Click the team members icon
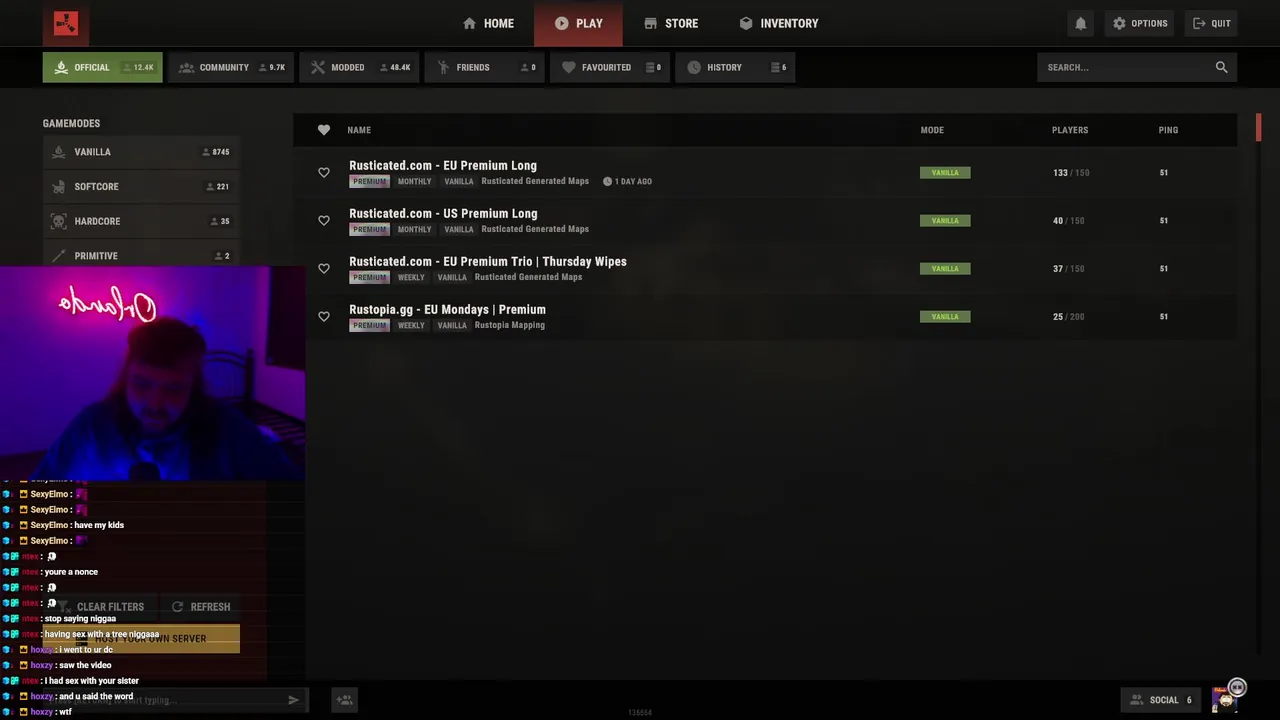Screen dimensions: 1280x720 point(344,700)
